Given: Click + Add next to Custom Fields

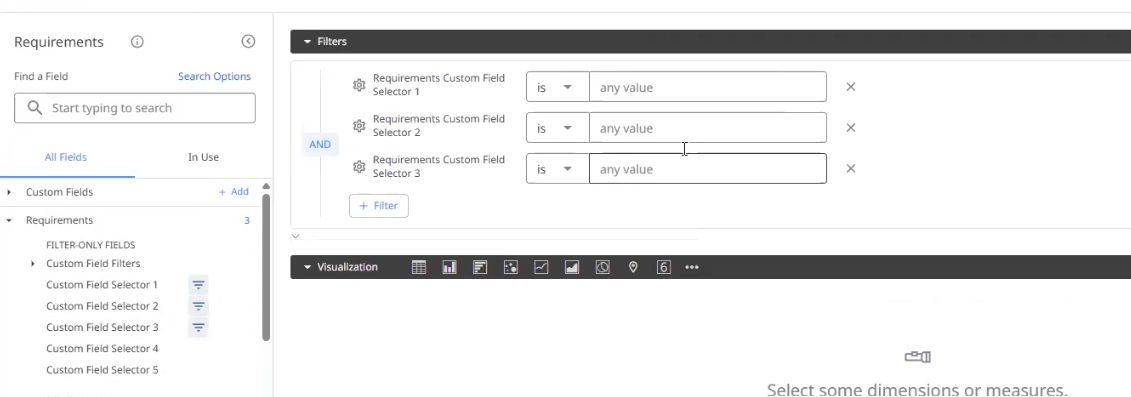Looking at the screenshot, I should 234,192.
